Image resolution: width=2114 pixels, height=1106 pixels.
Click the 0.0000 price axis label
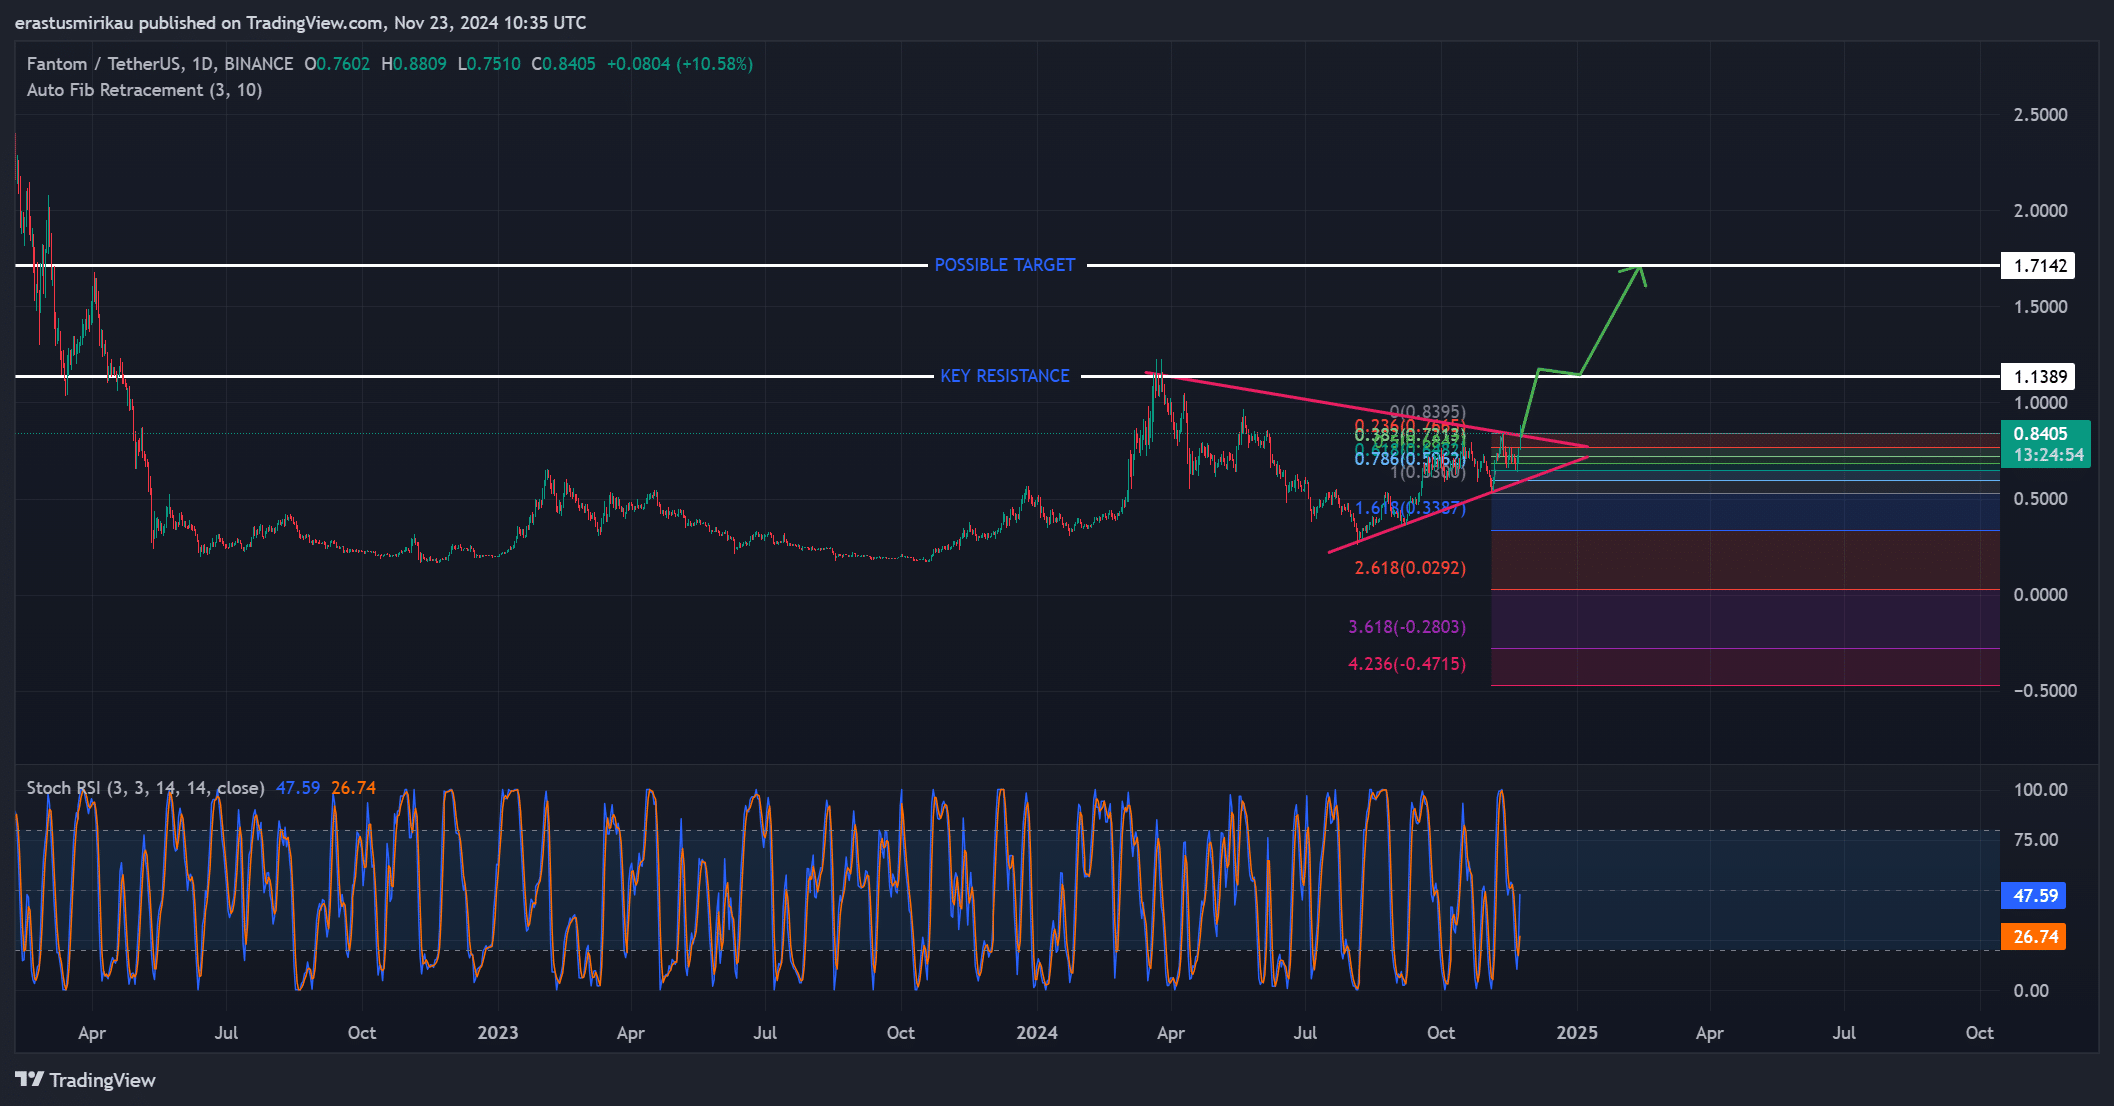[2040, 595]
